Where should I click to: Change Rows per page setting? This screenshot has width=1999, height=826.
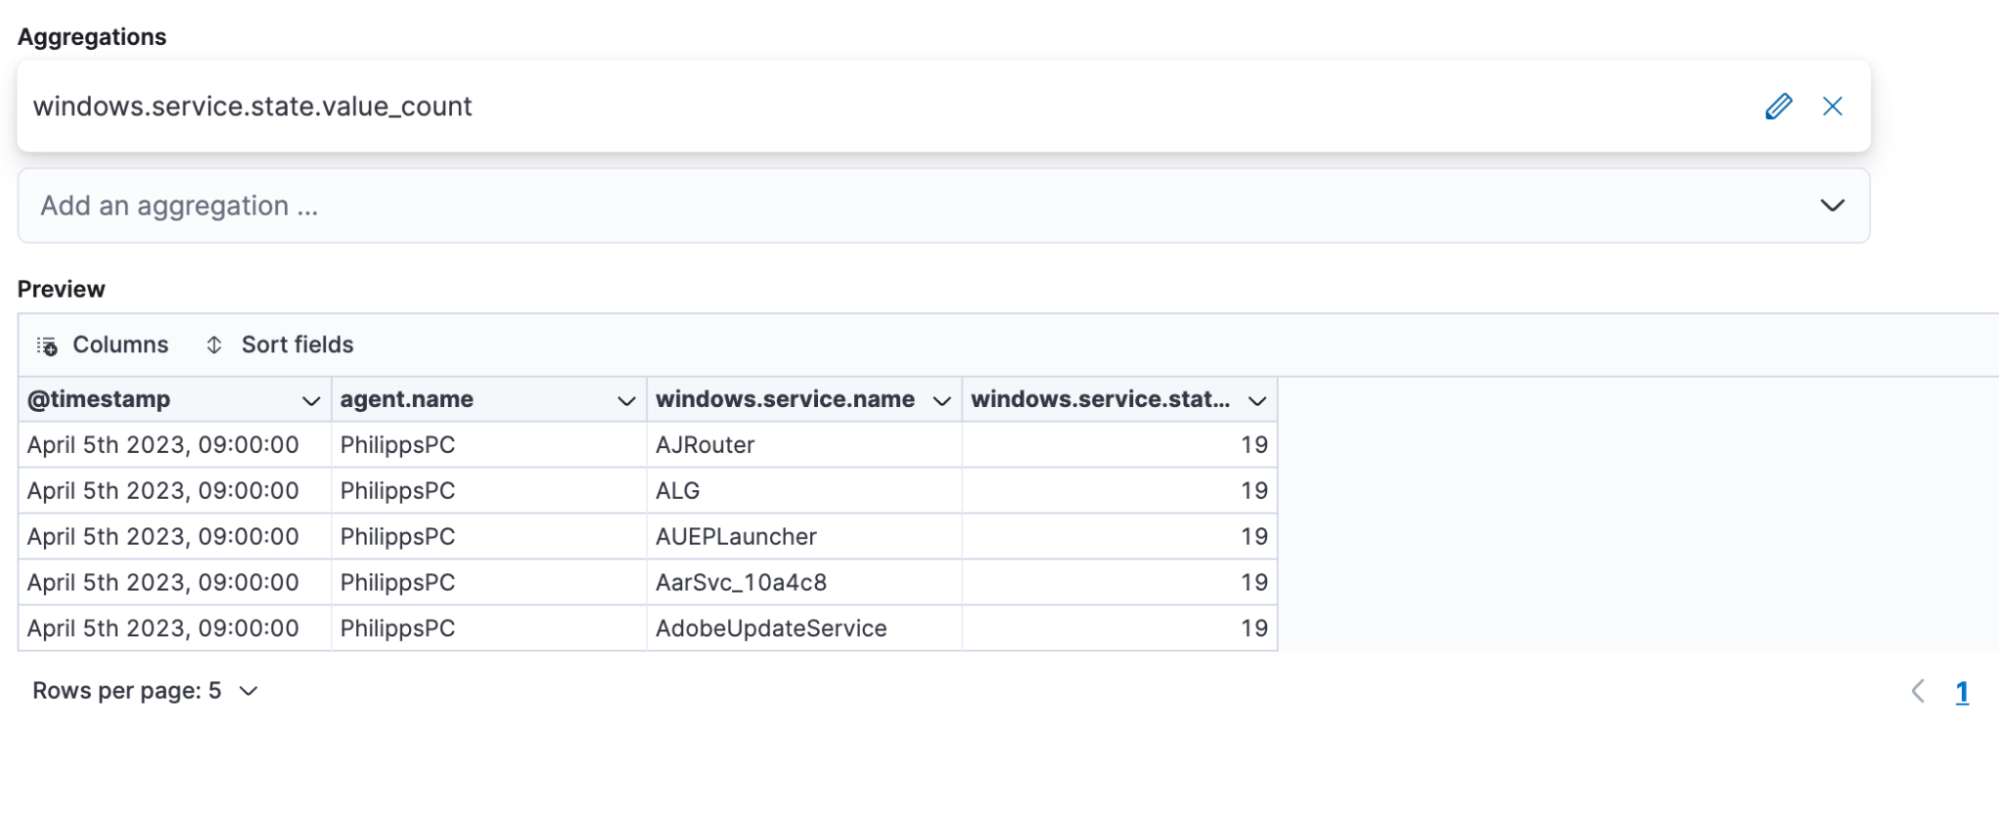click(145, 691)
